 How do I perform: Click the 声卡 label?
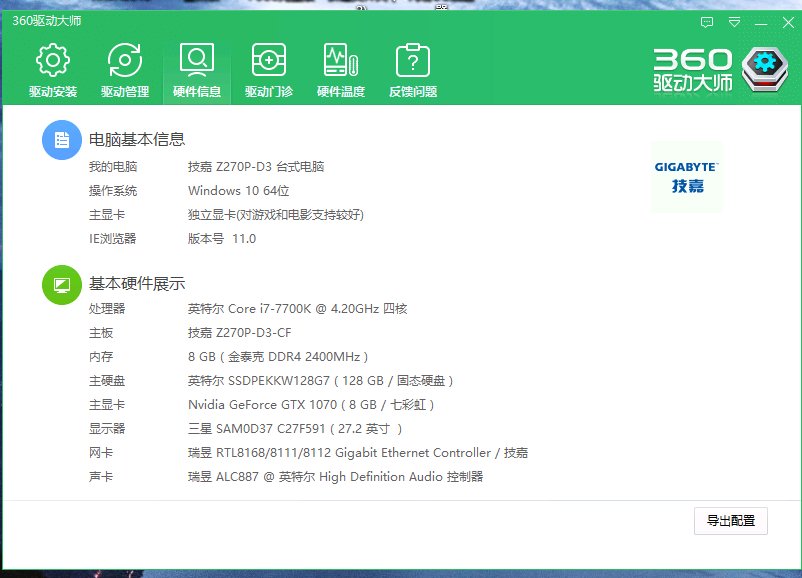(x=101, y=477)
